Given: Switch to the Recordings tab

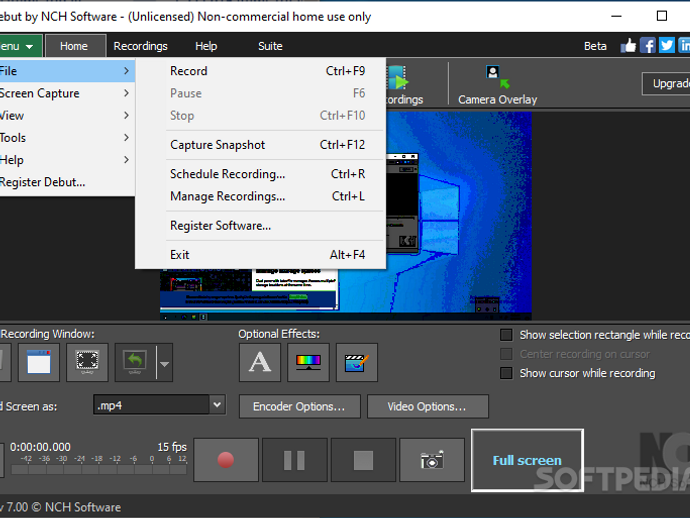Looking at the screenshot, I should pyautogui.click(x=140, y=46).
